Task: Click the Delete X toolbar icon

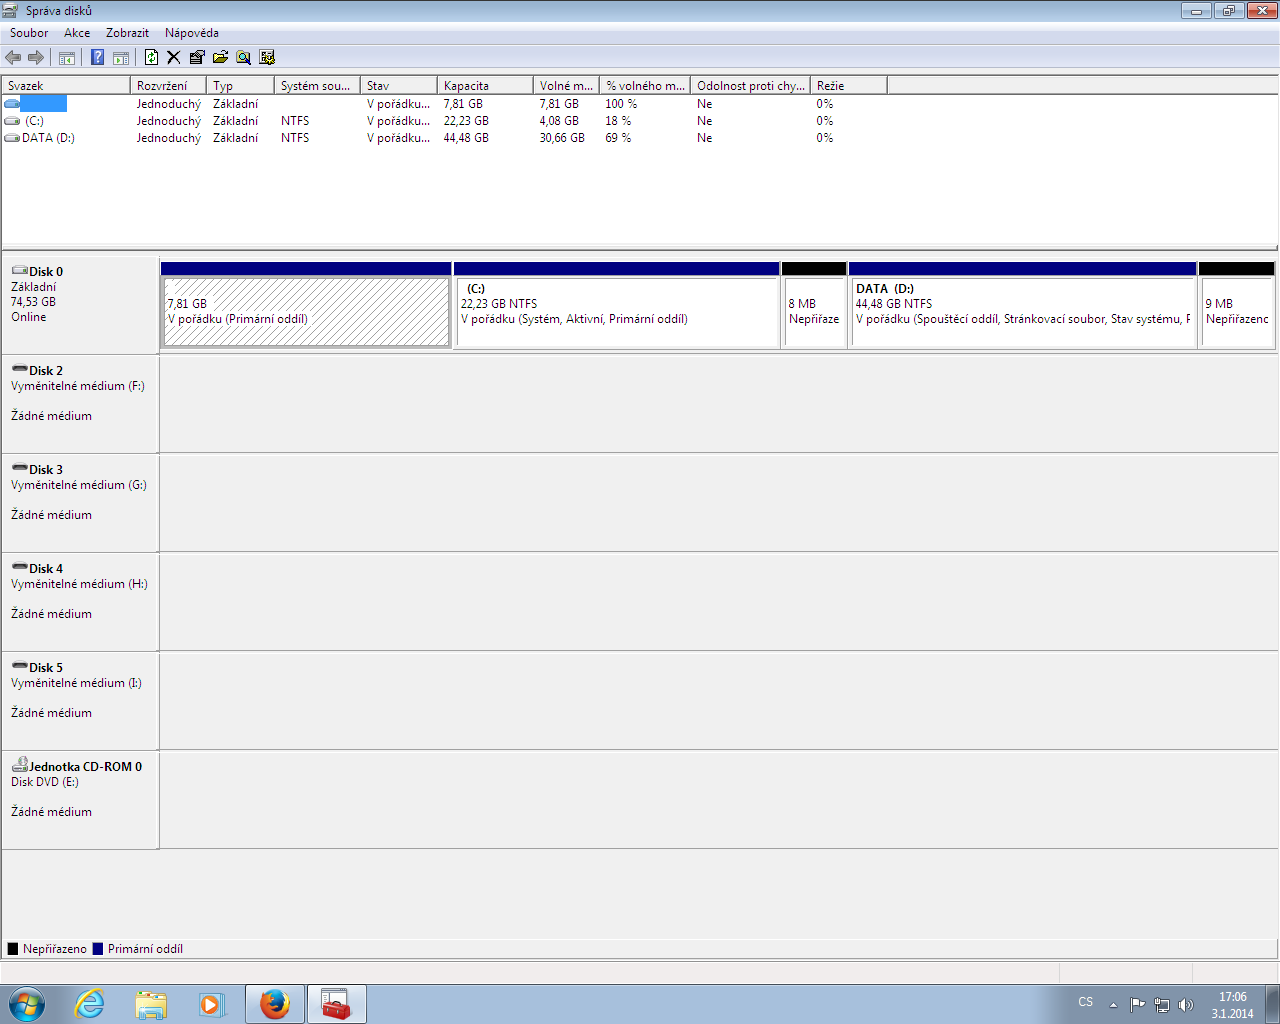Action: (173, 57)
